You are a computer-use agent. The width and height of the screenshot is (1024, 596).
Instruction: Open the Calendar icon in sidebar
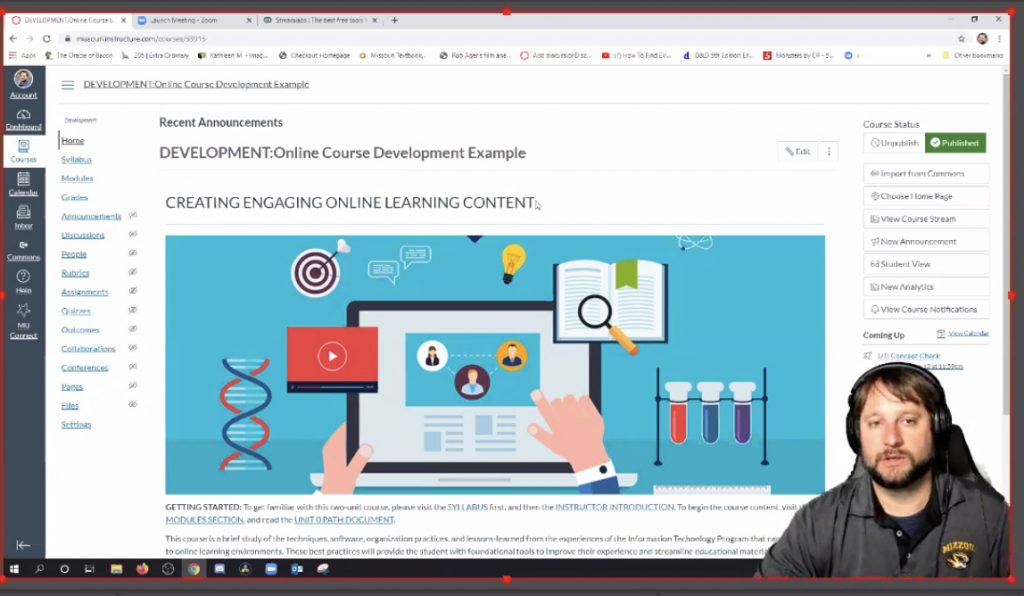pyautogui.click(x=23, y=182)
